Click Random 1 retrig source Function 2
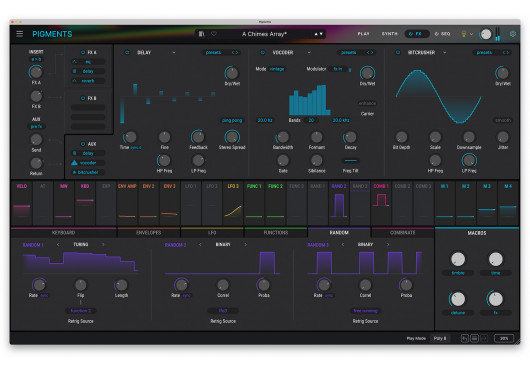 80,311
